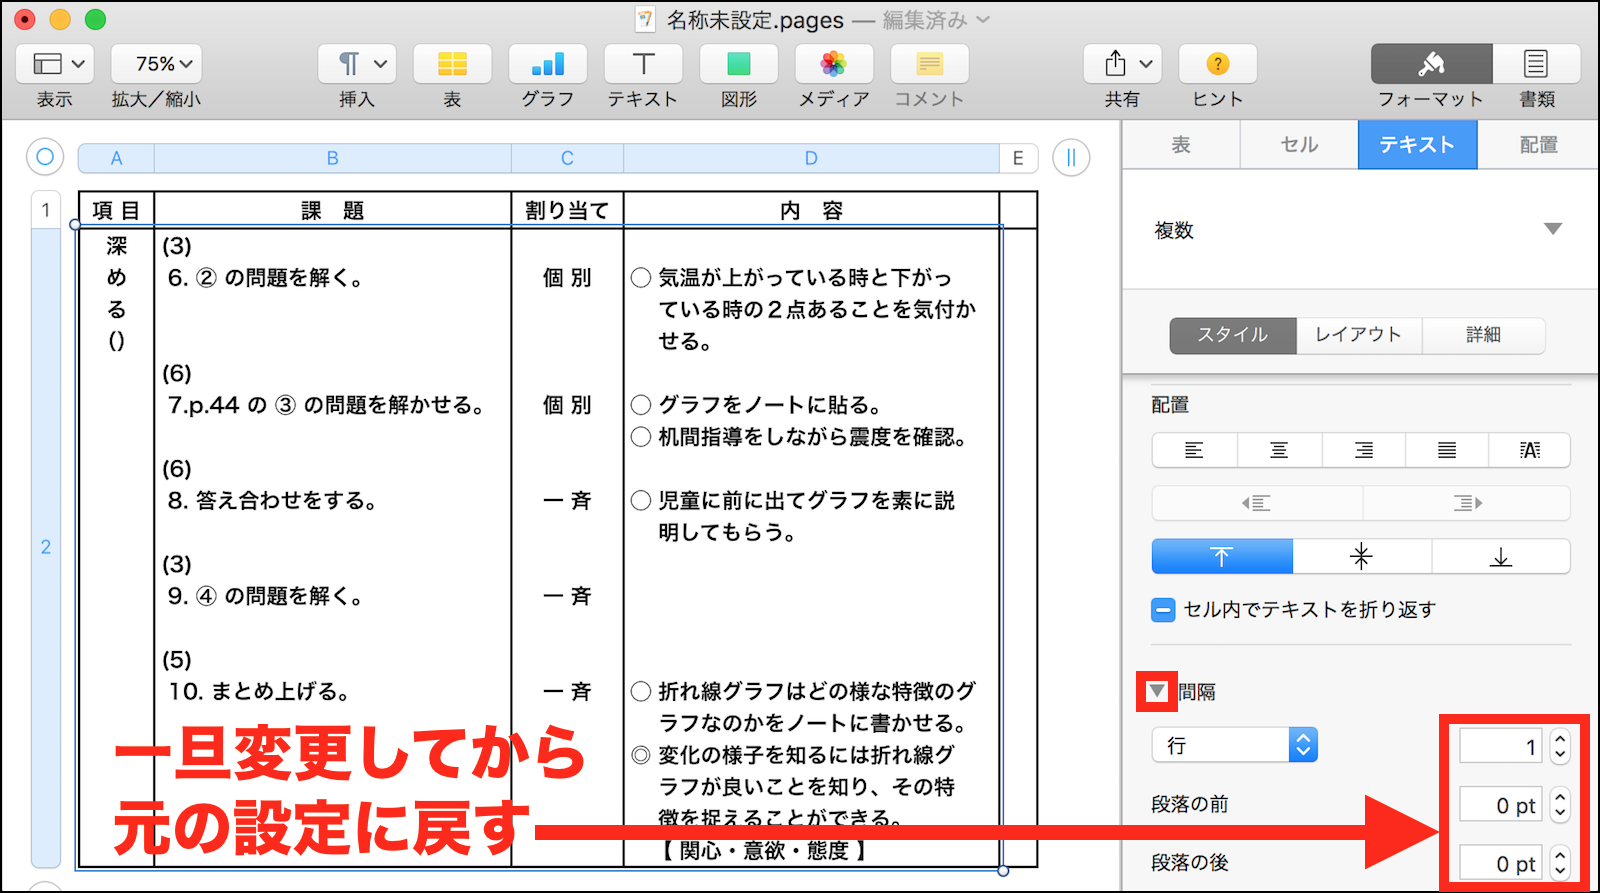The height and width of the screenshot is (893, 1600).
Task: Center-align text horizontally in cell
Action: pos(1279,451)
